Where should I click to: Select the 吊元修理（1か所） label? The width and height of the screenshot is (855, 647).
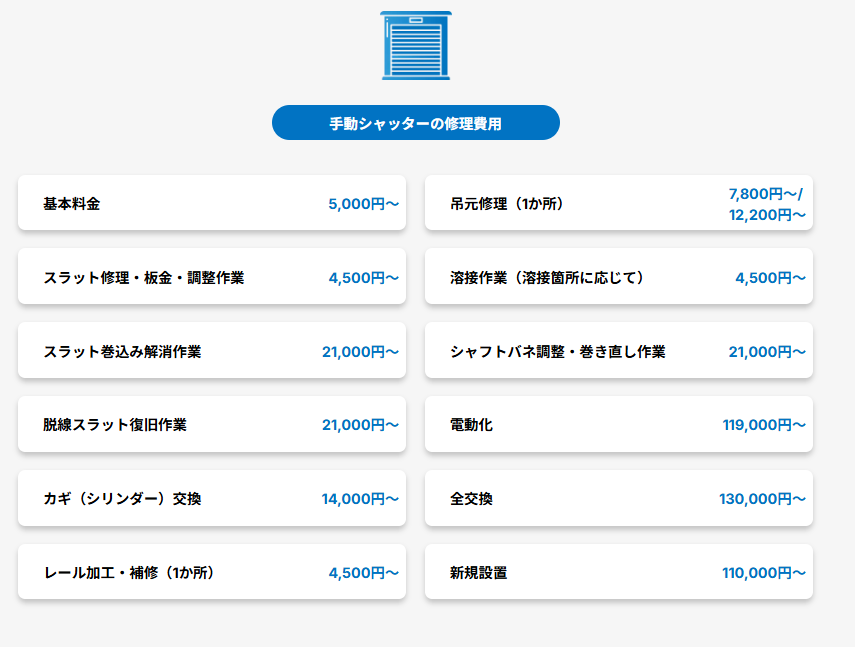click(507, 204)
